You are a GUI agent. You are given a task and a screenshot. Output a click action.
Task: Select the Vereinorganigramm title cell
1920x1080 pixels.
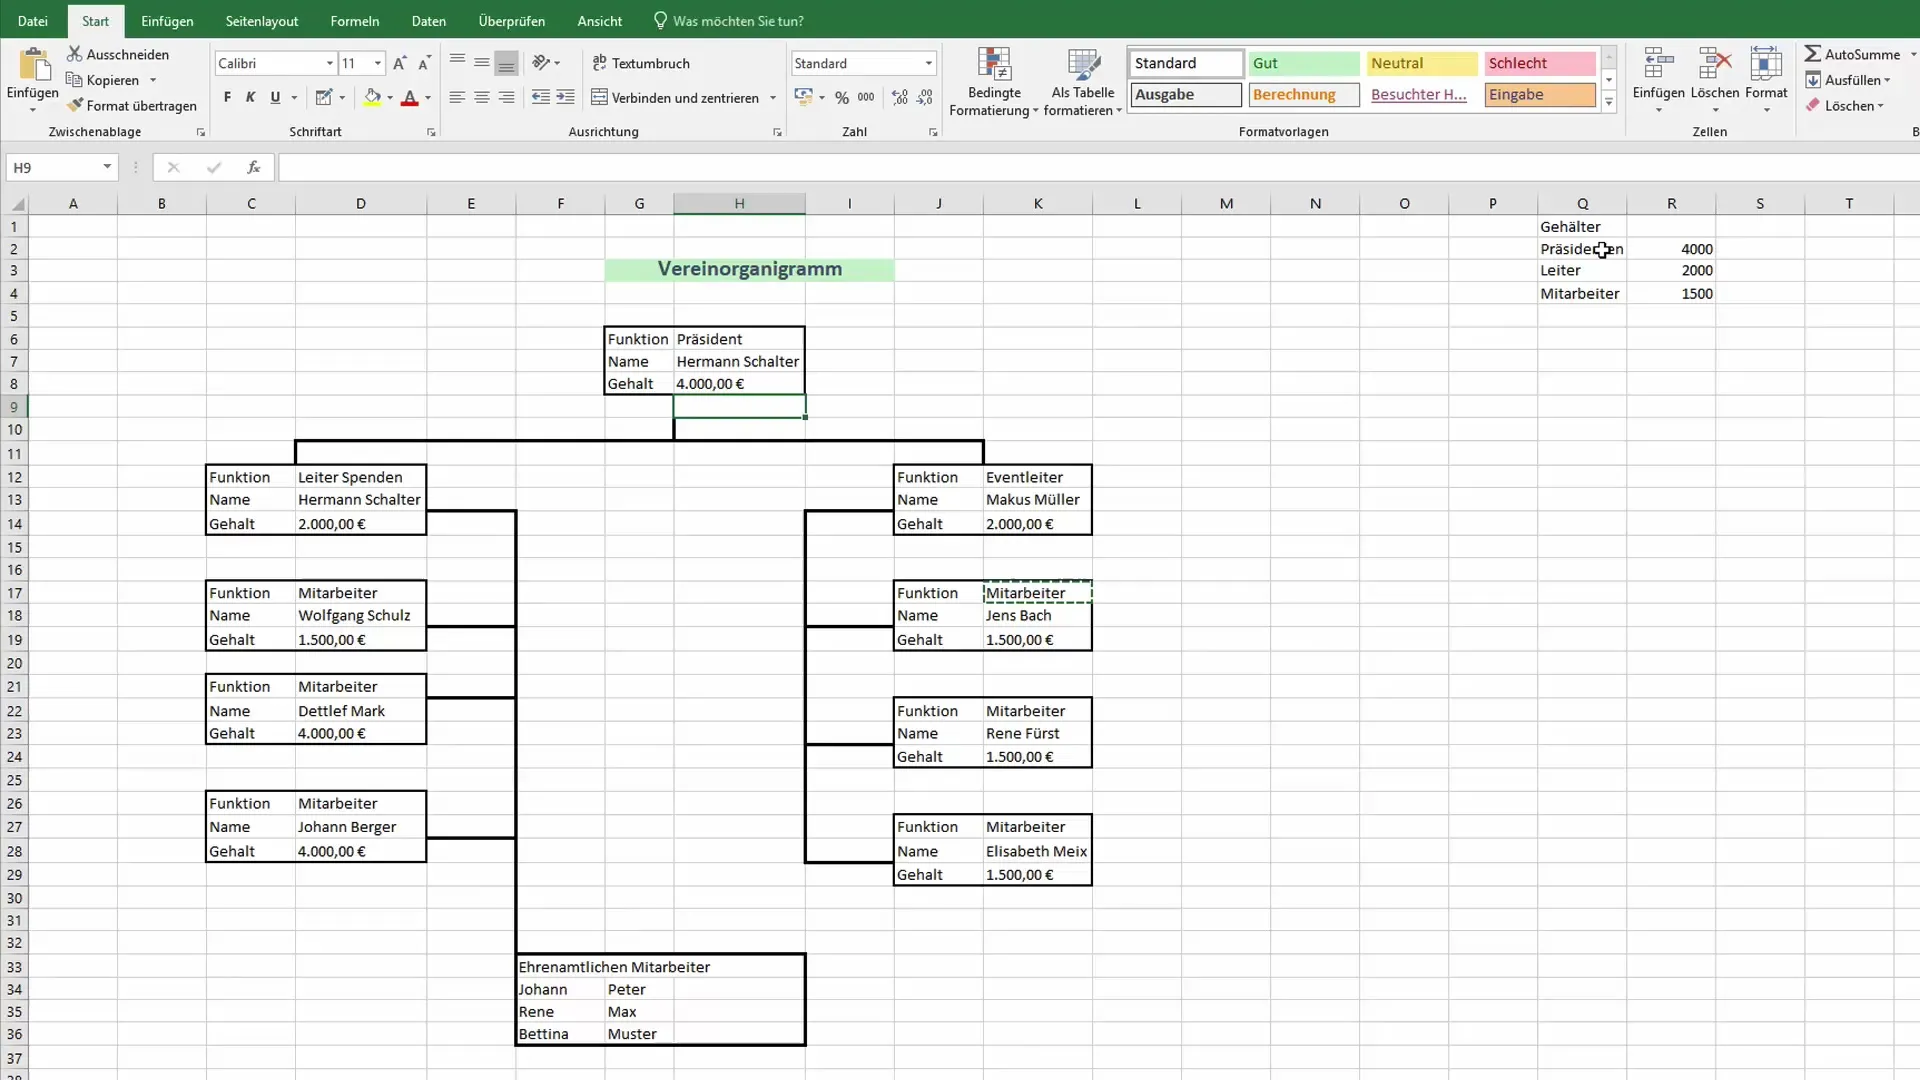[x=749, y=269]
